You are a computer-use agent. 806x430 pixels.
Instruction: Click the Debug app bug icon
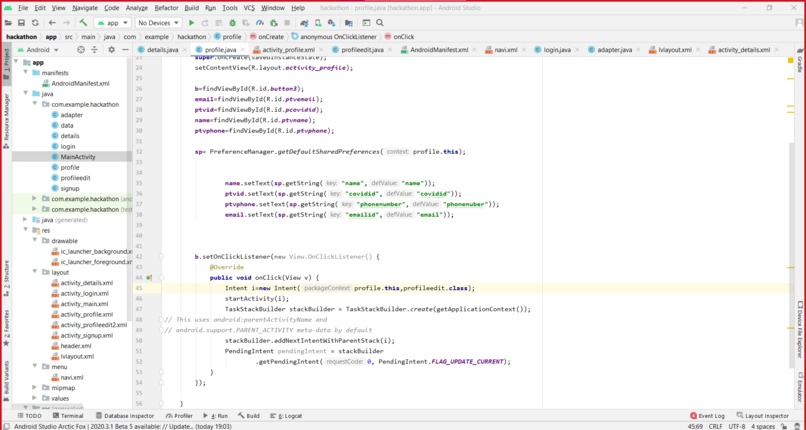click(232, 23)
